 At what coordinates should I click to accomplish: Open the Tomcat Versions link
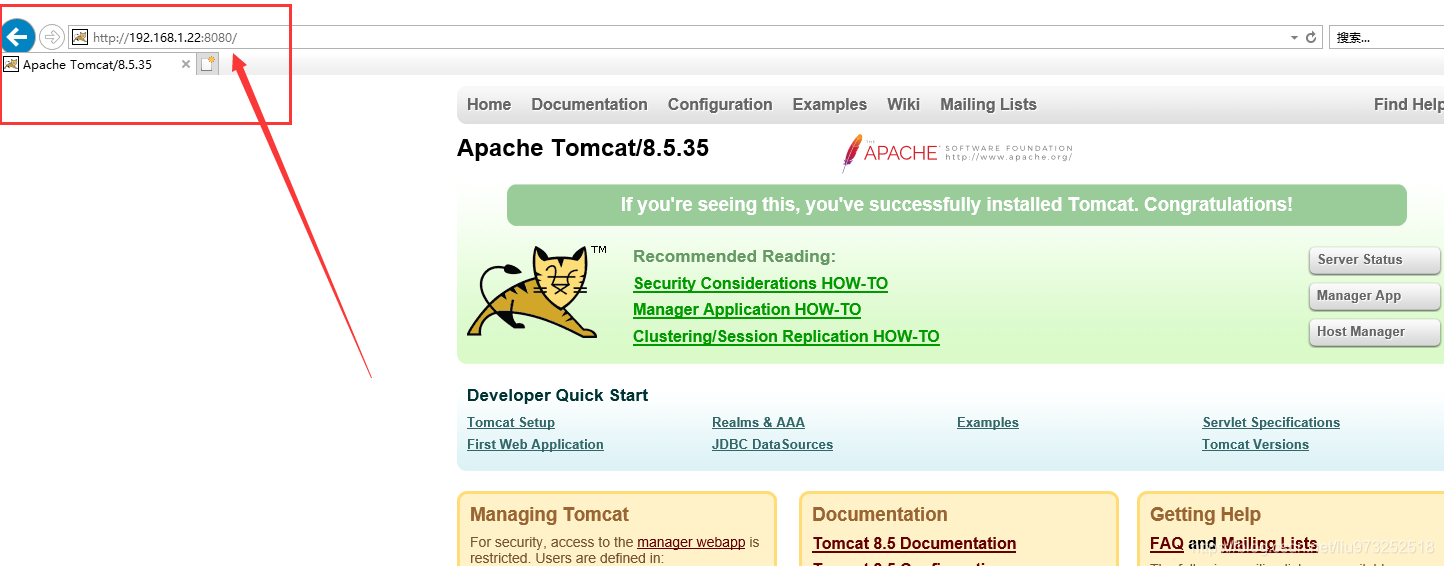tap(1255, 444)
